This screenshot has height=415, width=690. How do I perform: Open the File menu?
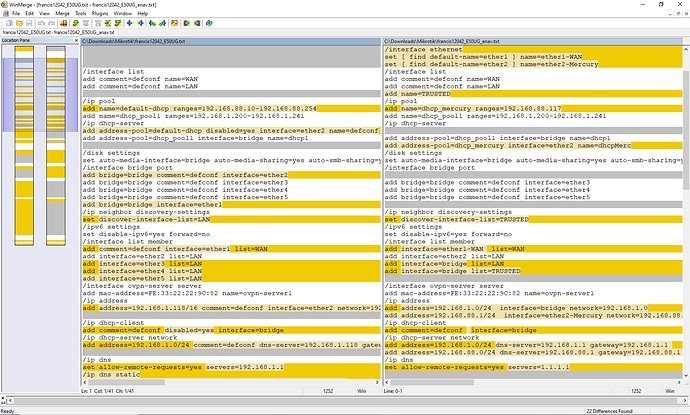[15, 13]
